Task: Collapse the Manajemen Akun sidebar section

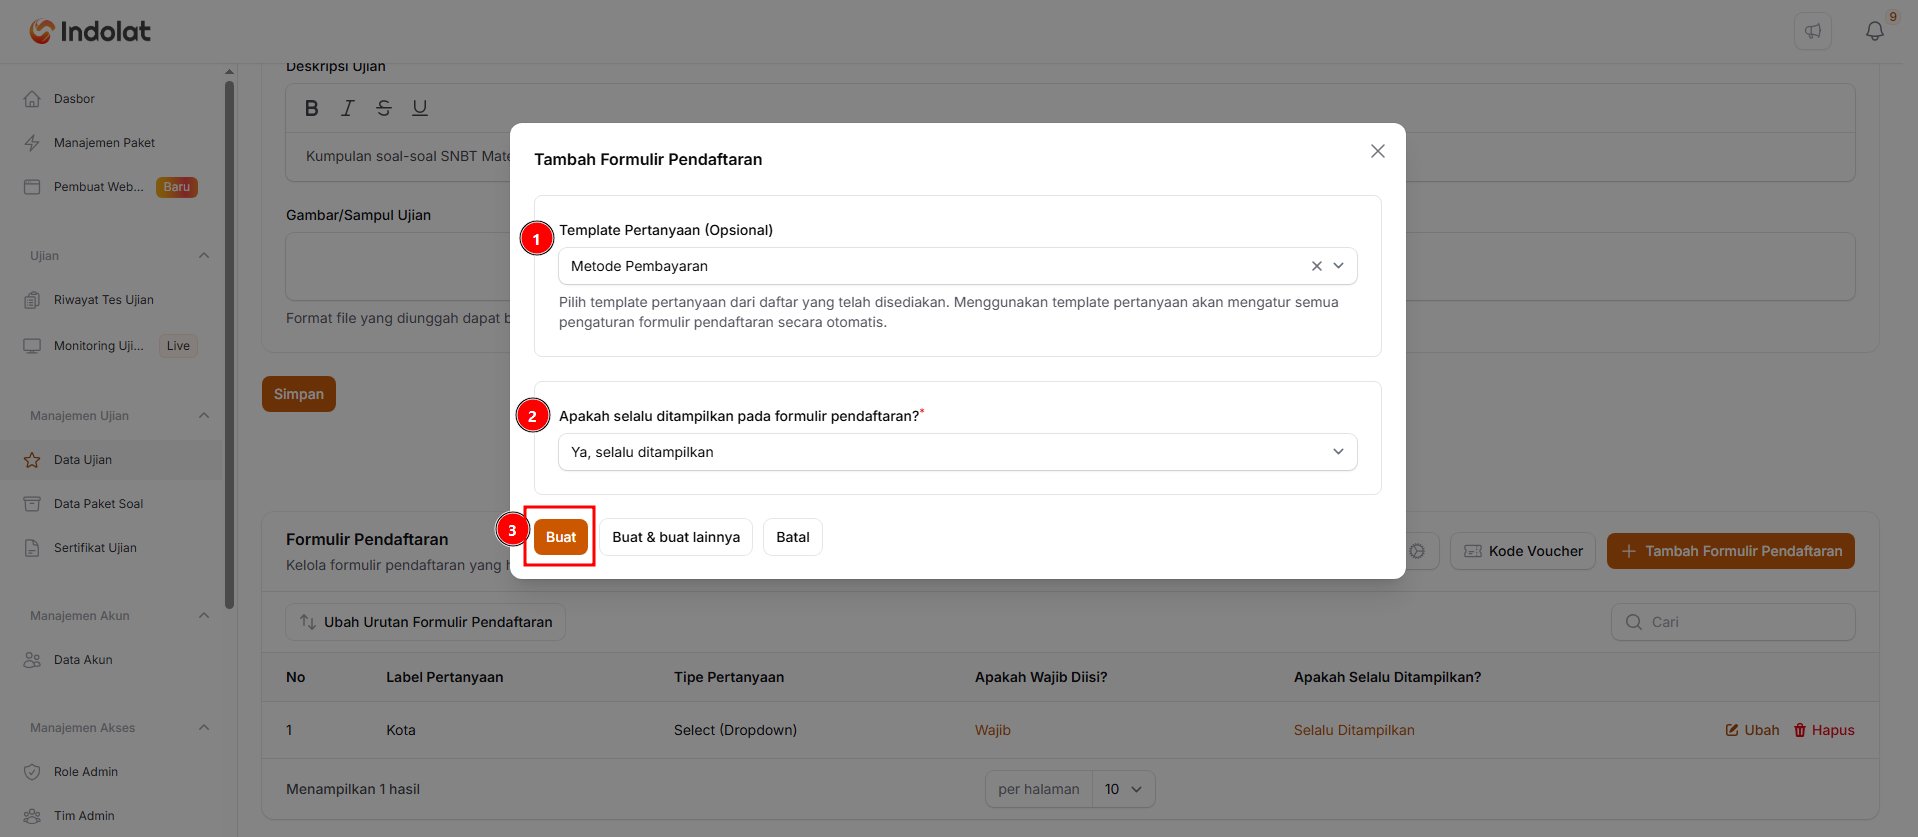Action: coord(204,616)
